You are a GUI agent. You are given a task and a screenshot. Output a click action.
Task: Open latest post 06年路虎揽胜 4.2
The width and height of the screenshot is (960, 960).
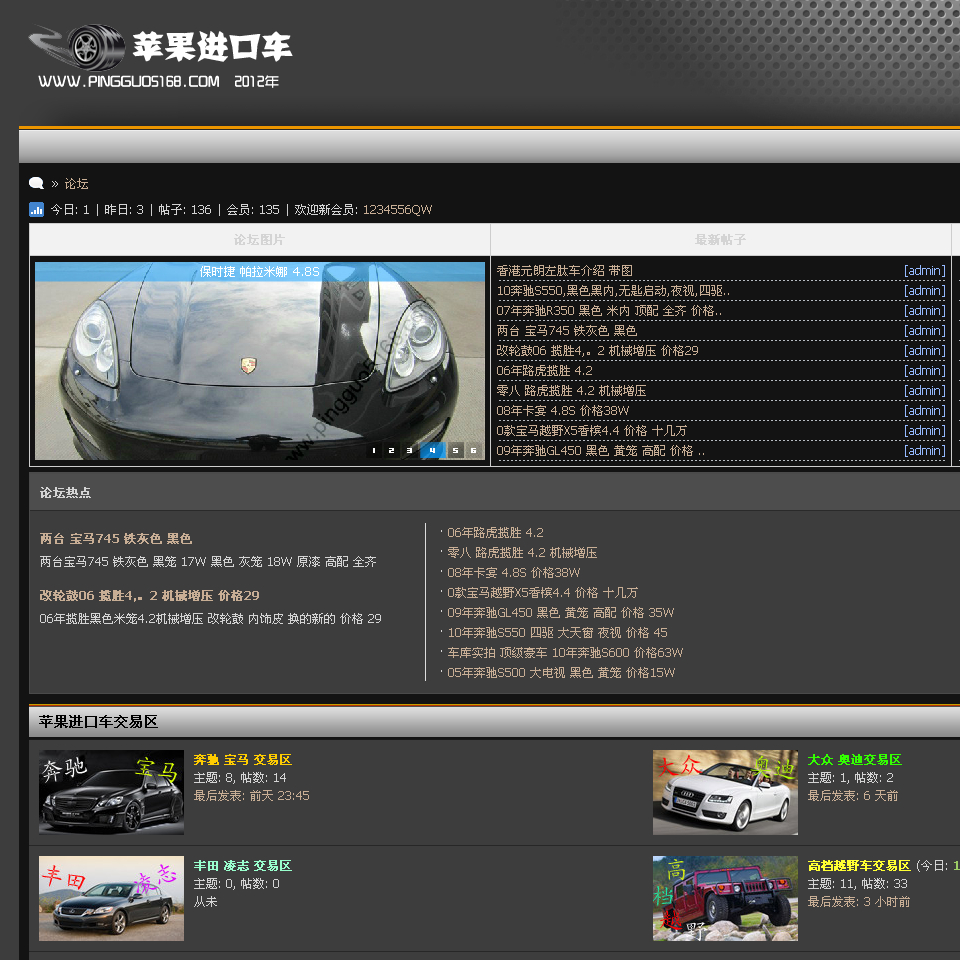click(x=544, y=370)
